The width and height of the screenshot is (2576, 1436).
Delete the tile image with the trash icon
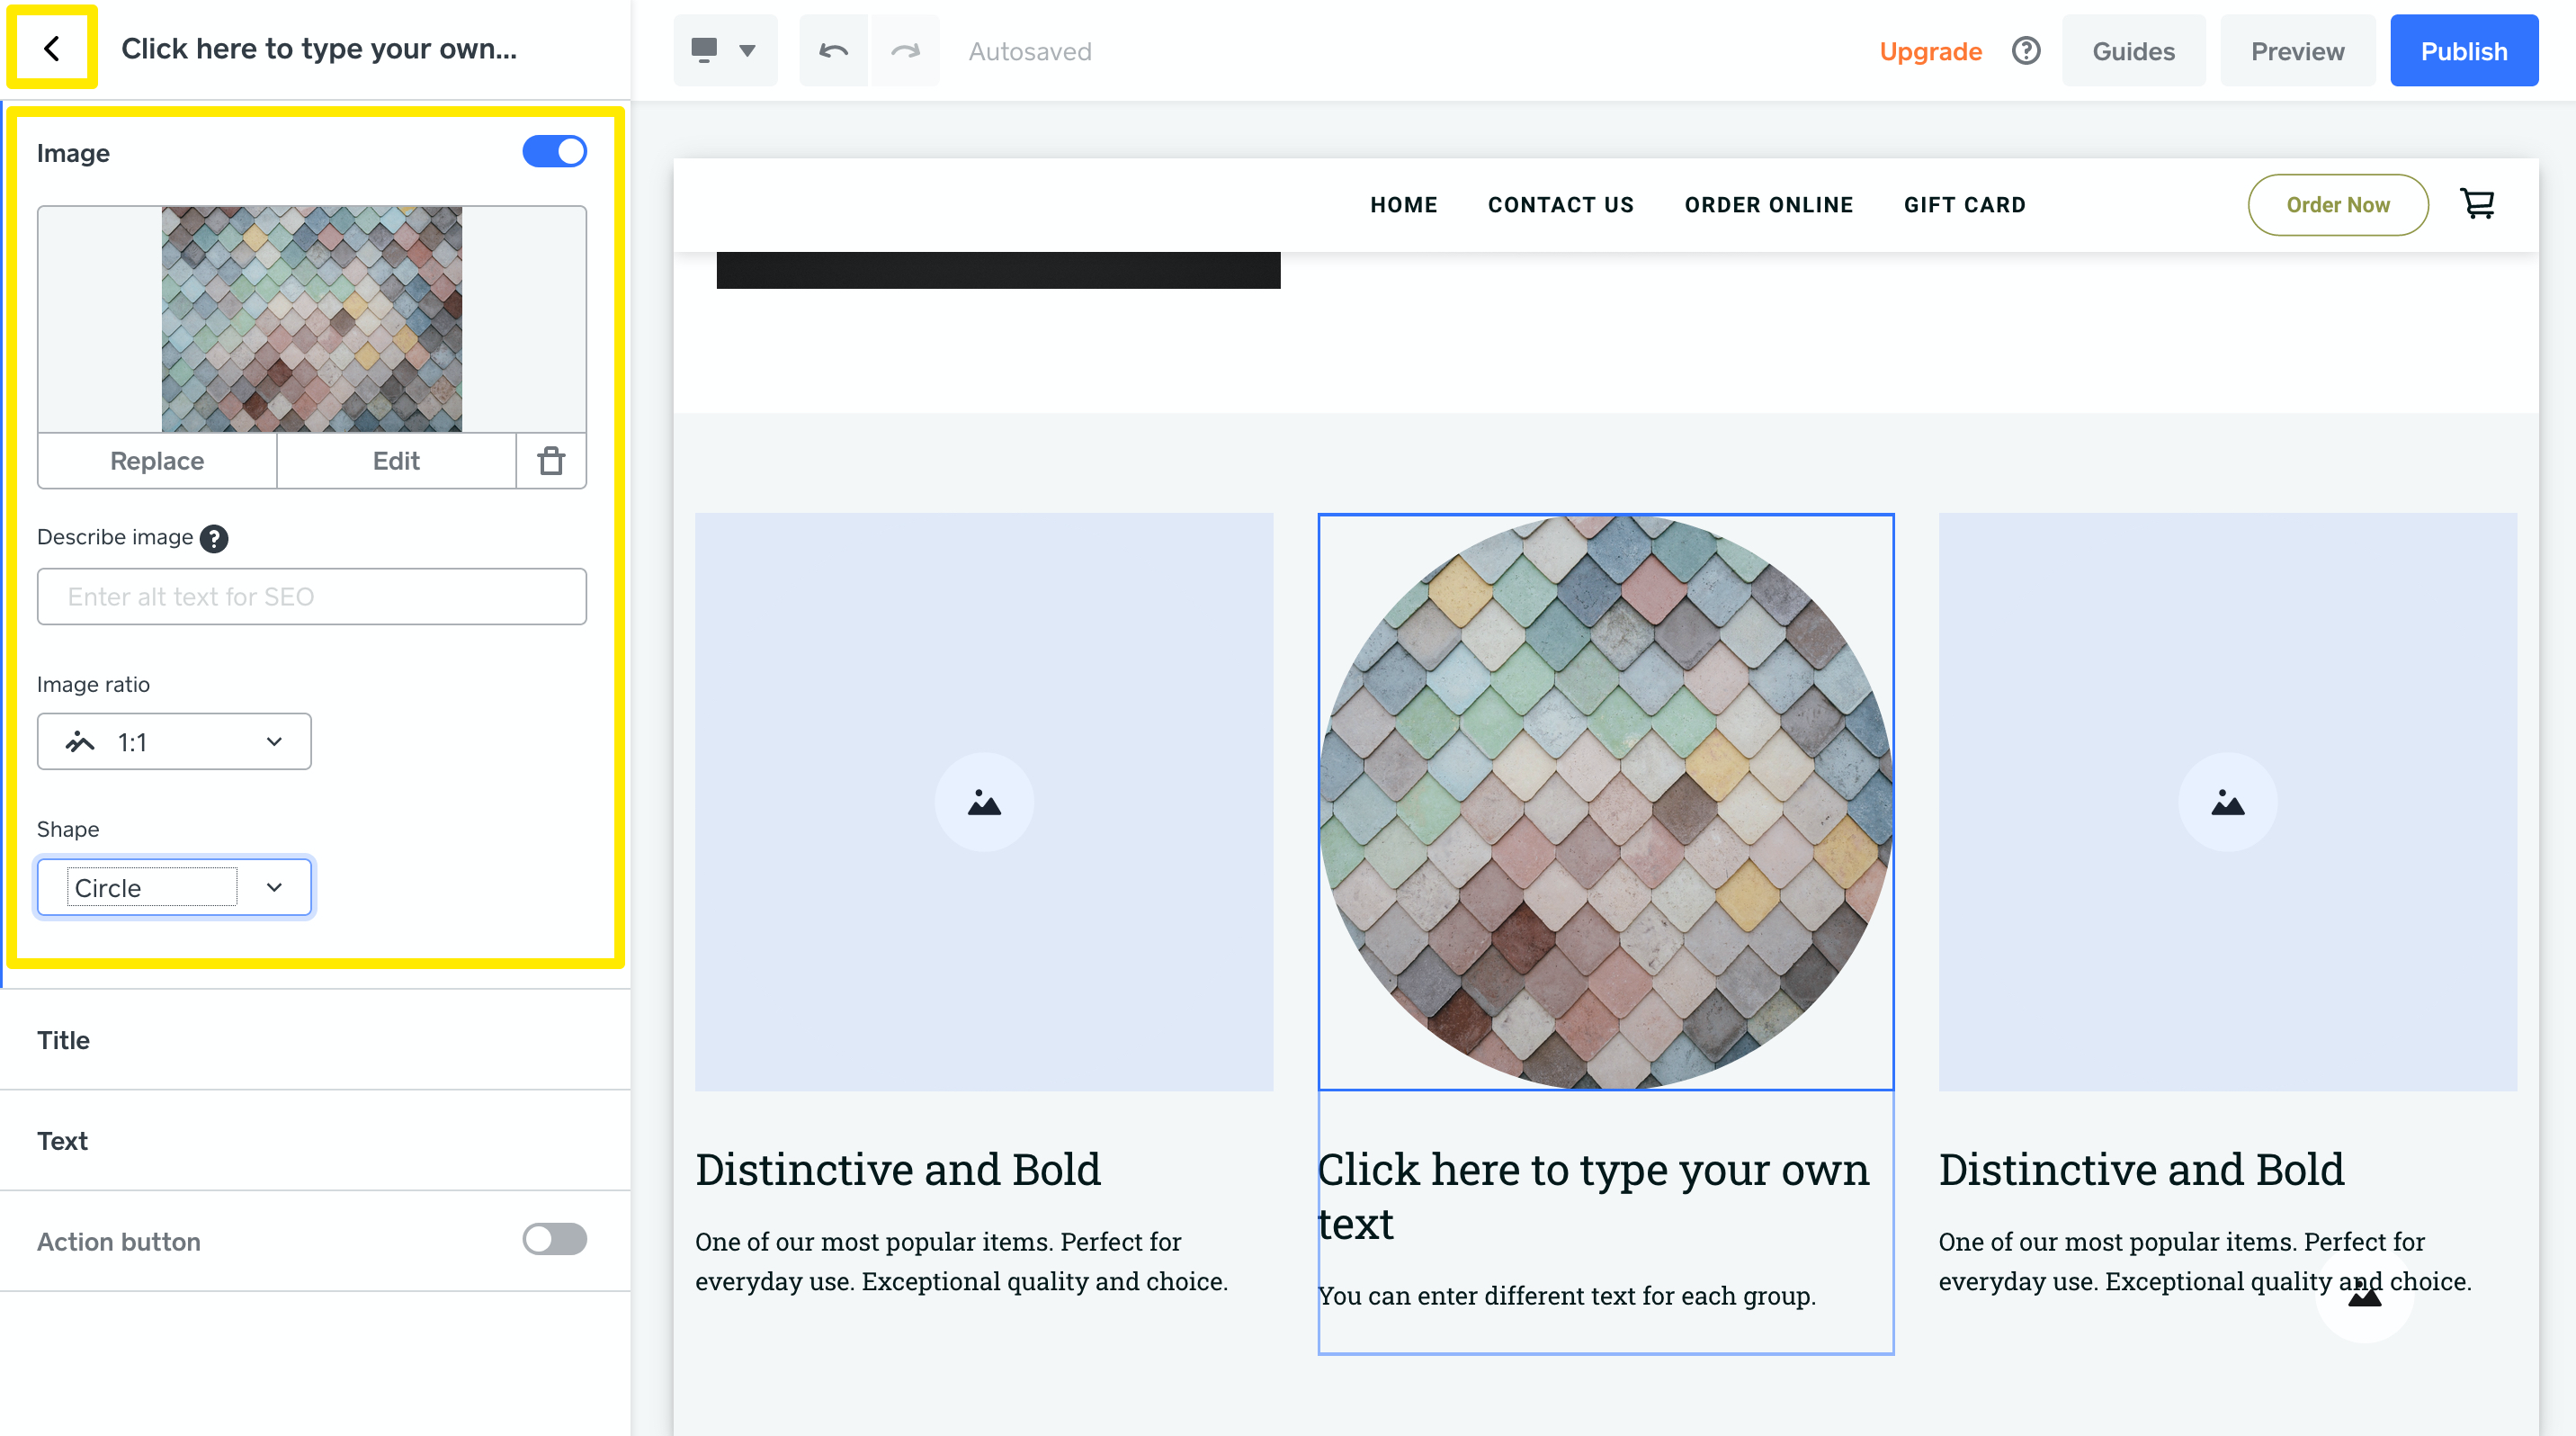tap(550, 461)
